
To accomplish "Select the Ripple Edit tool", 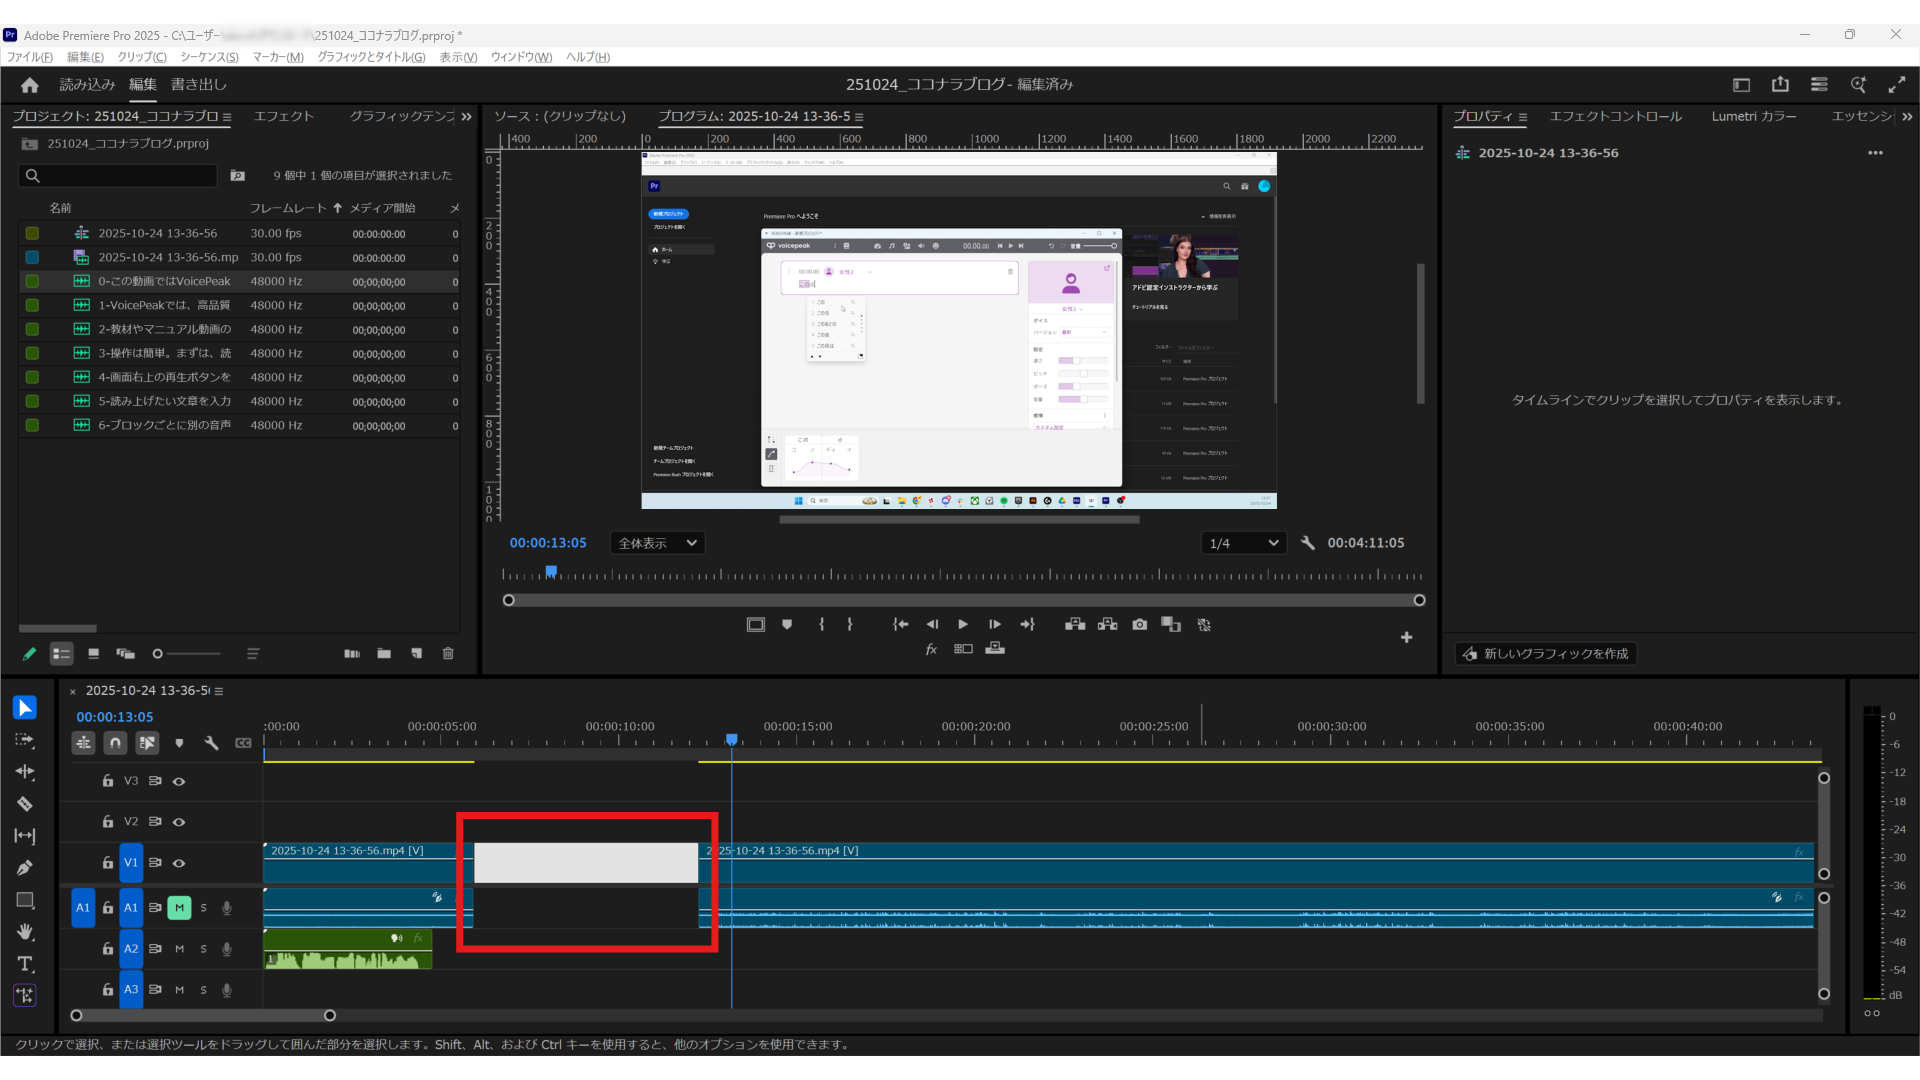I will (x=25, y=772).
